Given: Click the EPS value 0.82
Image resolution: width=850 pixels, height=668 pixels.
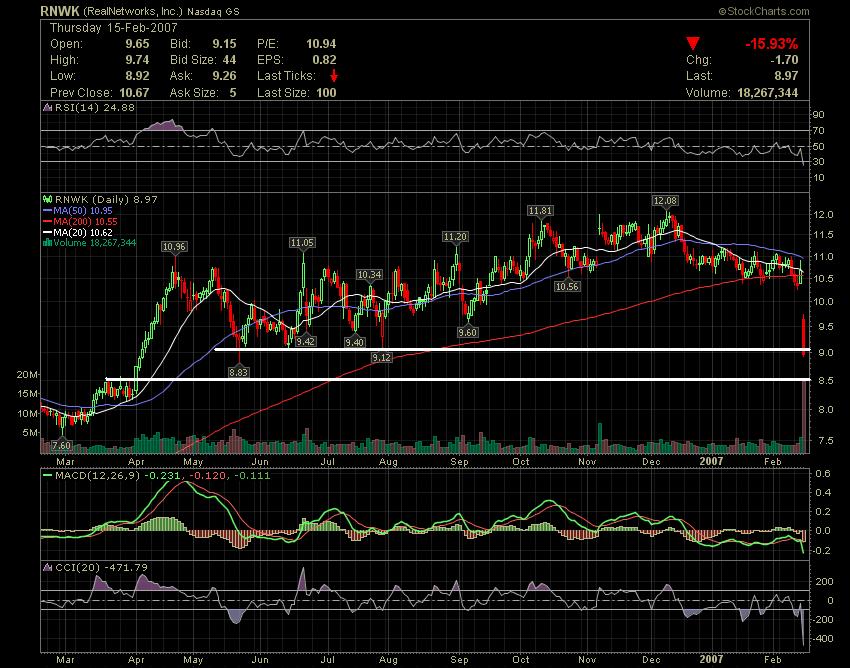Looking at the screenshot, I should pyautogui.click(x=324, y=60).
